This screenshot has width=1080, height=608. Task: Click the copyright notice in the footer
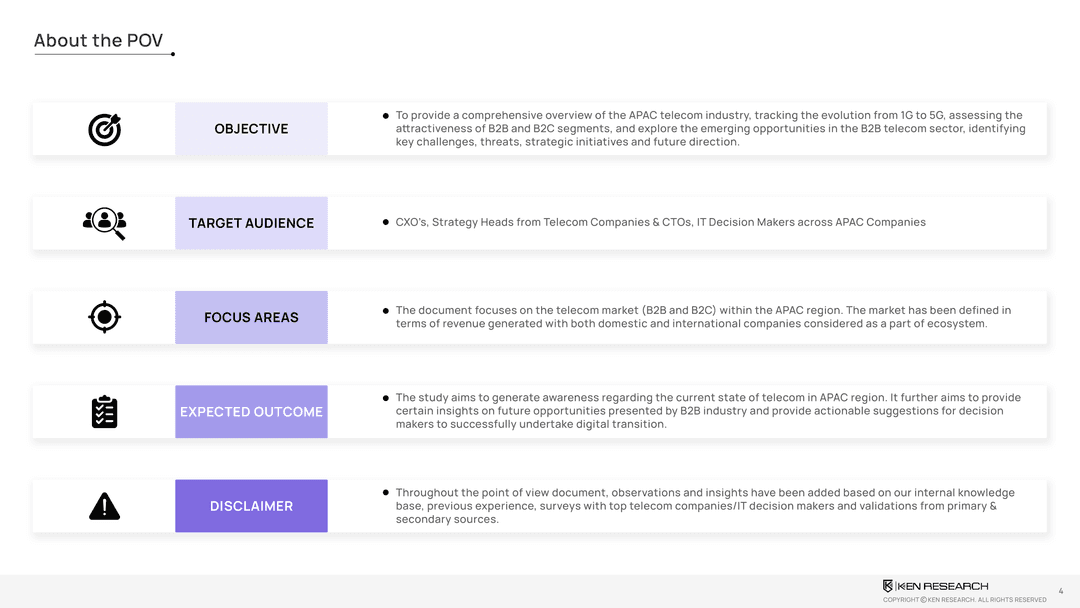point(964,600)
